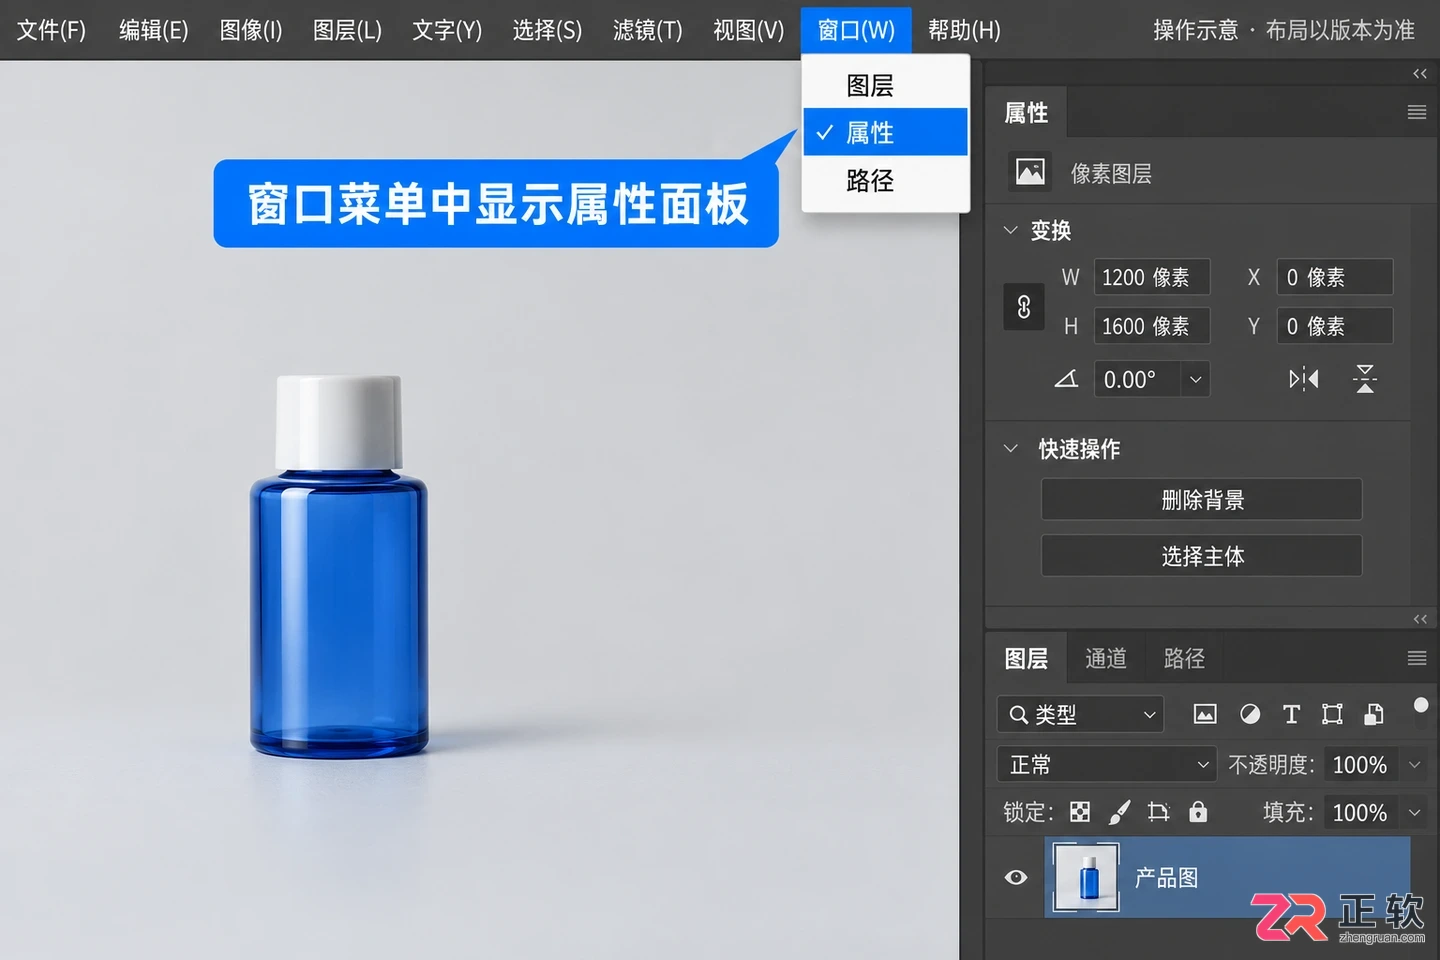Open the 类型 layer filter dropdown
The image size is (1440, 960).
[x=1080, y=714]
